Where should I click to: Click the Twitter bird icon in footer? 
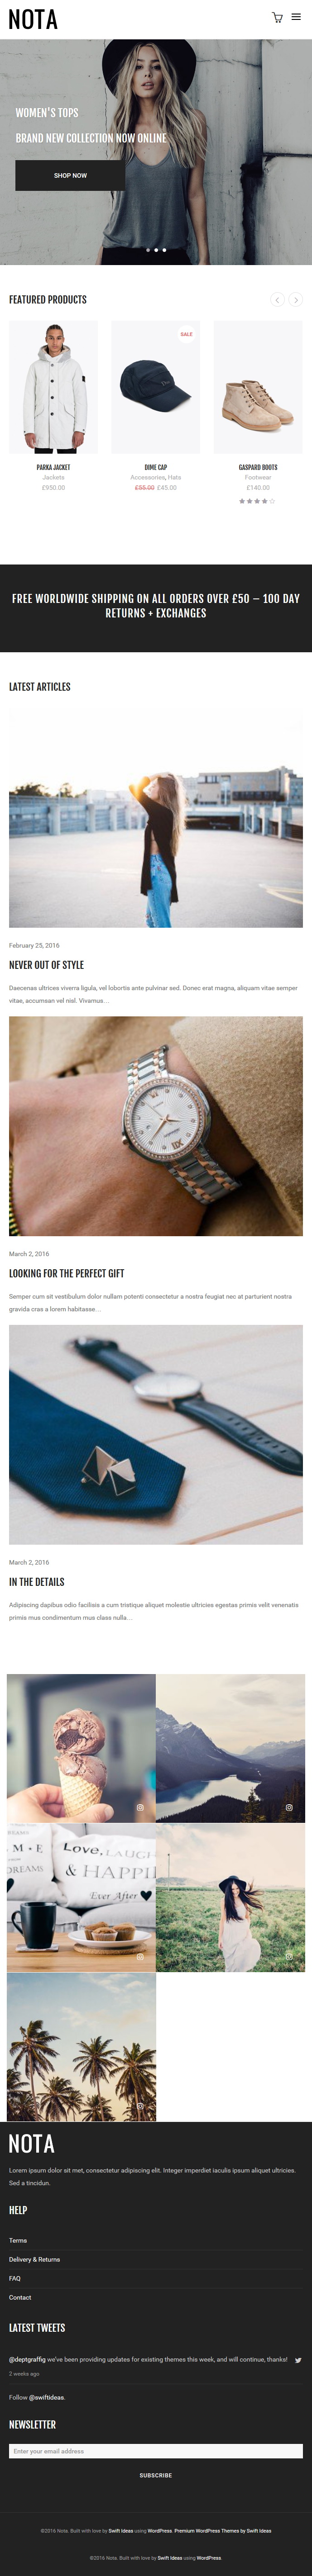[x=298, y=2360]
